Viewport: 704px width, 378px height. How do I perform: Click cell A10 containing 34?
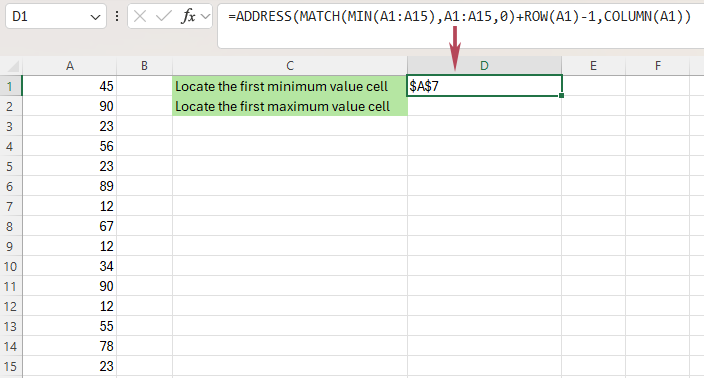click(70, 266)
